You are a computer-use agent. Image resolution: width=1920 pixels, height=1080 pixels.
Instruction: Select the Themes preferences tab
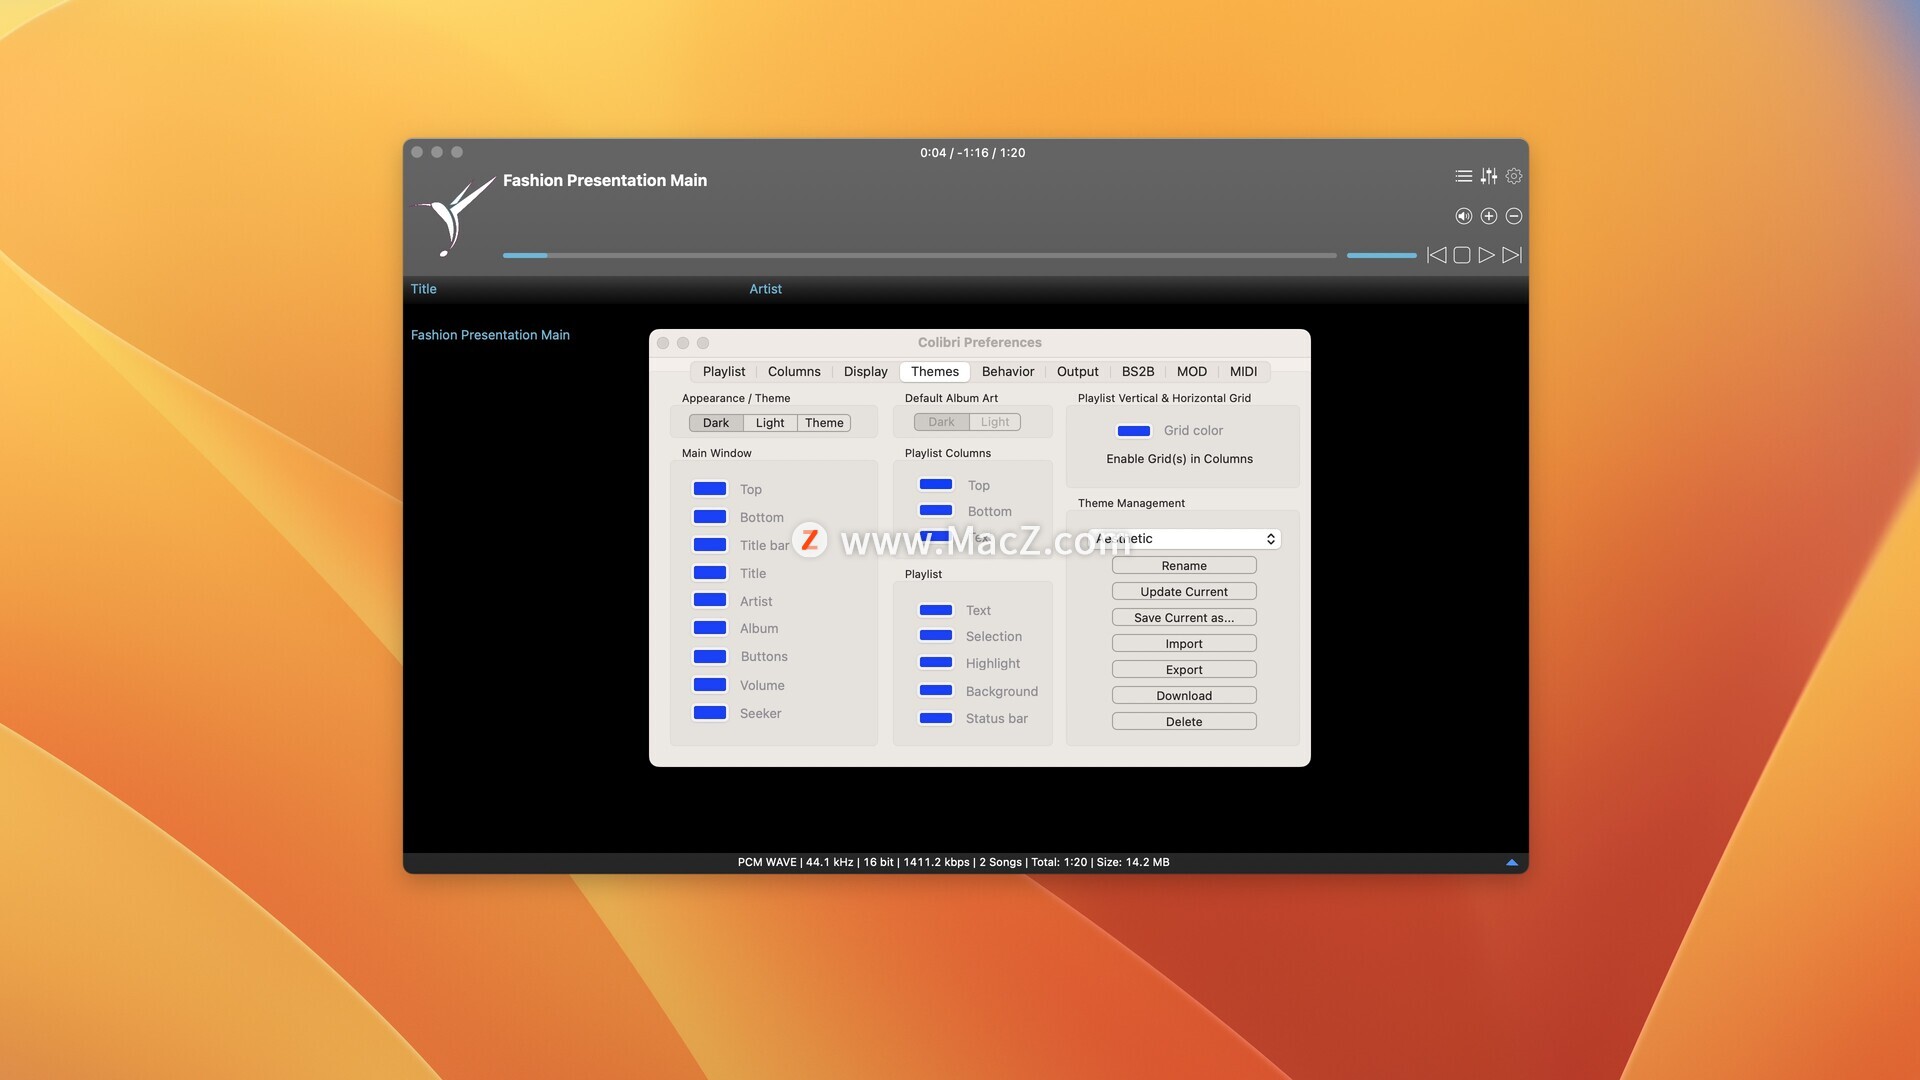(935, 371)
